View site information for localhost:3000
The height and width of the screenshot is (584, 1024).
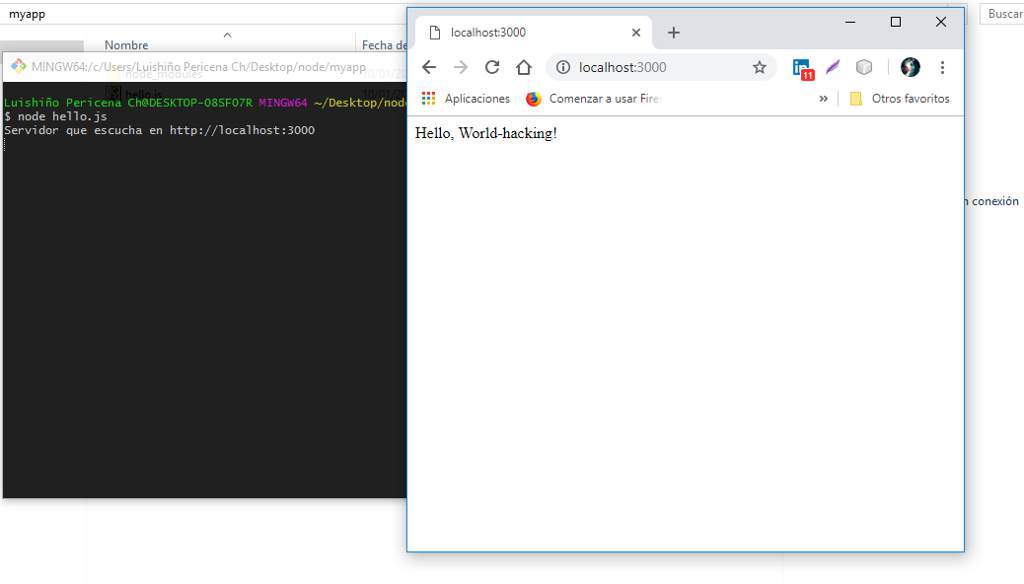pyautogui.click(x=561, y=67)
